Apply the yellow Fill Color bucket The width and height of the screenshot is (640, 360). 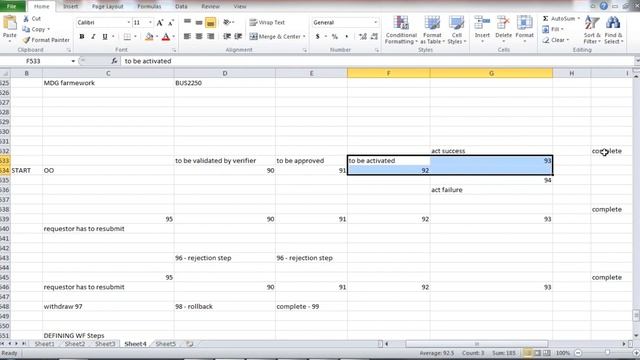[149, 37]
